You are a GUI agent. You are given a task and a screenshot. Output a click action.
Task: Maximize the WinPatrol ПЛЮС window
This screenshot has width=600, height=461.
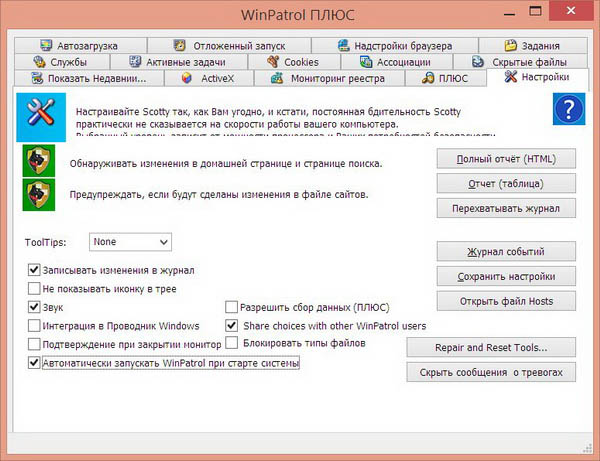(x=535, y=11)
